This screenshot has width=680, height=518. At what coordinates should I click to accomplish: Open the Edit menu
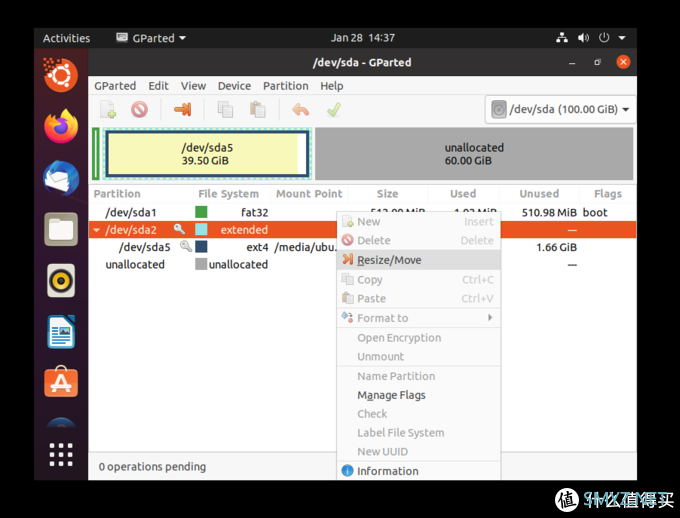click(158, 86)
